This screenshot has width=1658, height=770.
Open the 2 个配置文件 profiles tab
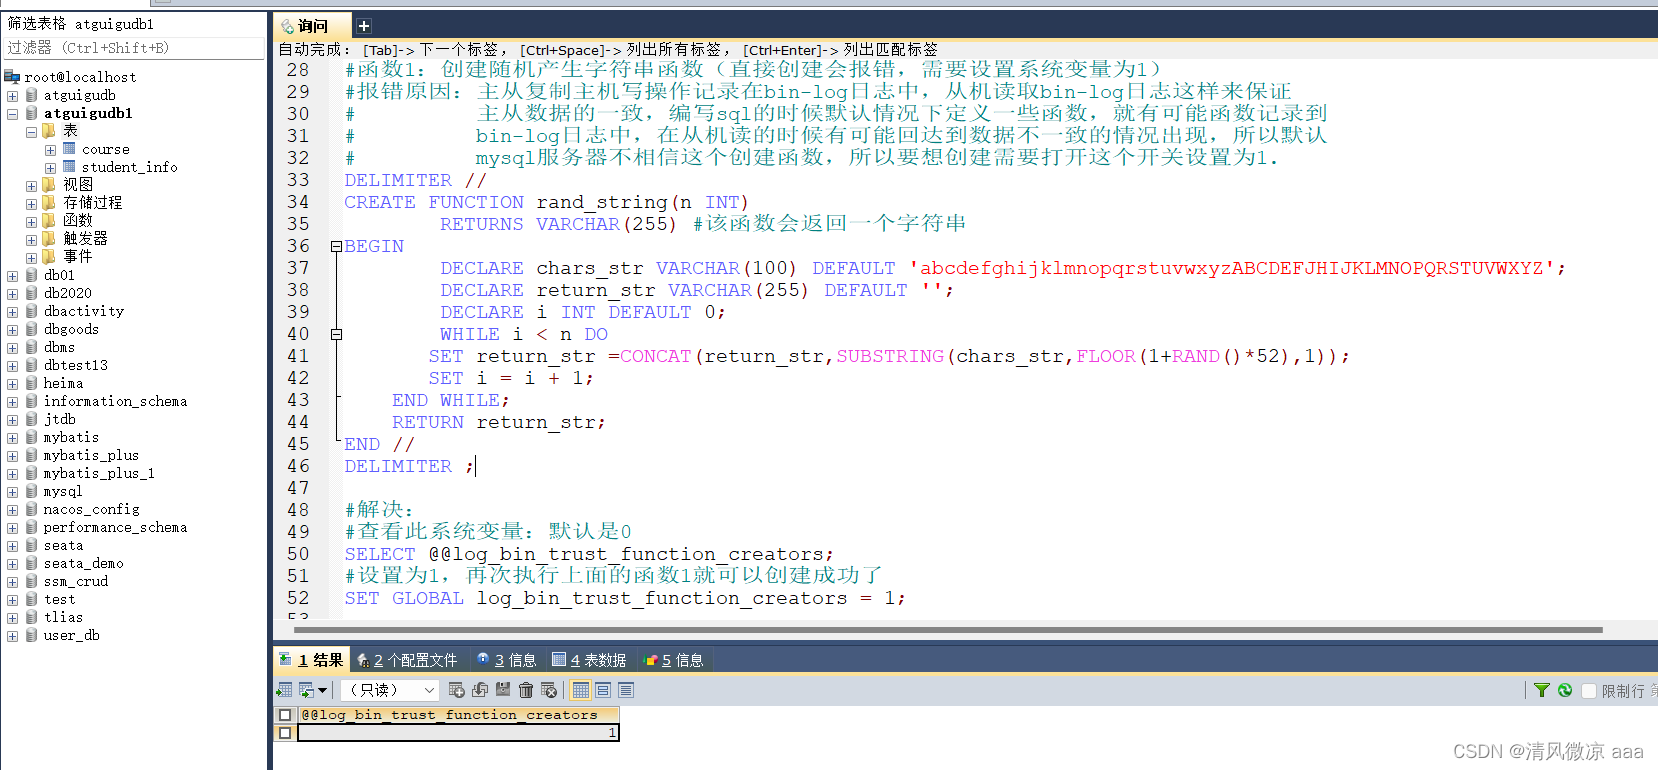click(407, 660)
